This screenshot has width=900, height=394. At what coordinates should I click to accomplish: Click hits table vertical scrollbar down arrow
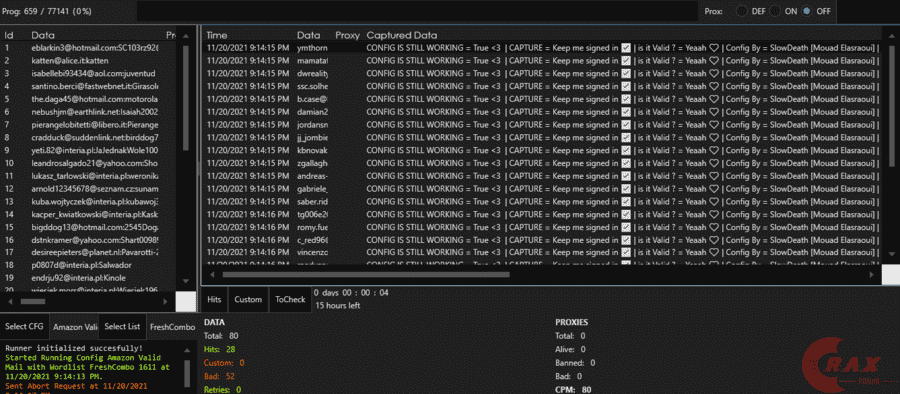891,253
